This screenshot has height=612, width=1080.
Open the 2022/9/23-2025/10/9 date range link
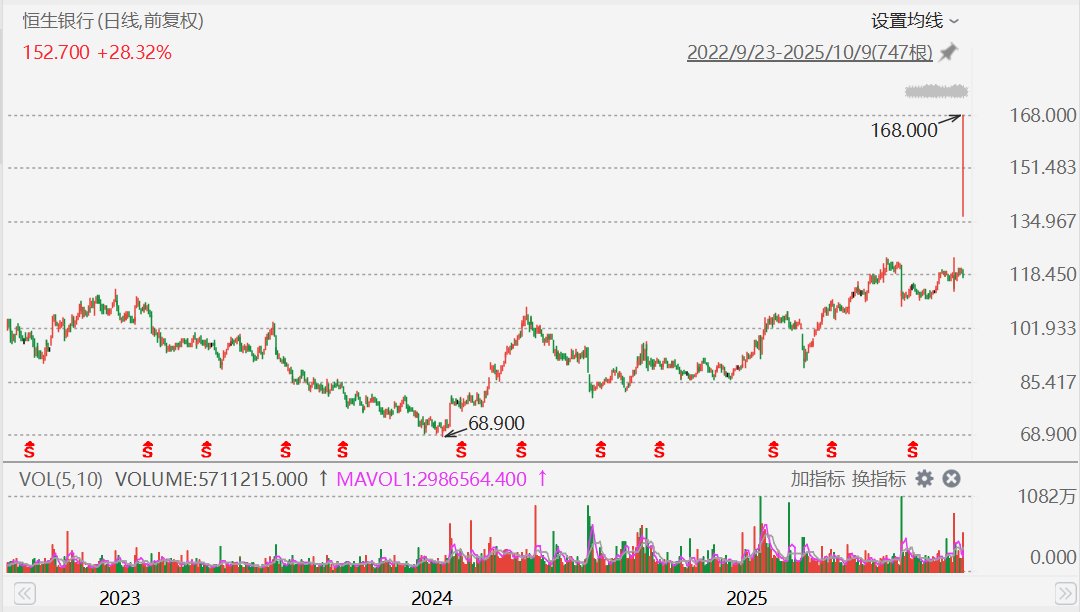point(809,52)
